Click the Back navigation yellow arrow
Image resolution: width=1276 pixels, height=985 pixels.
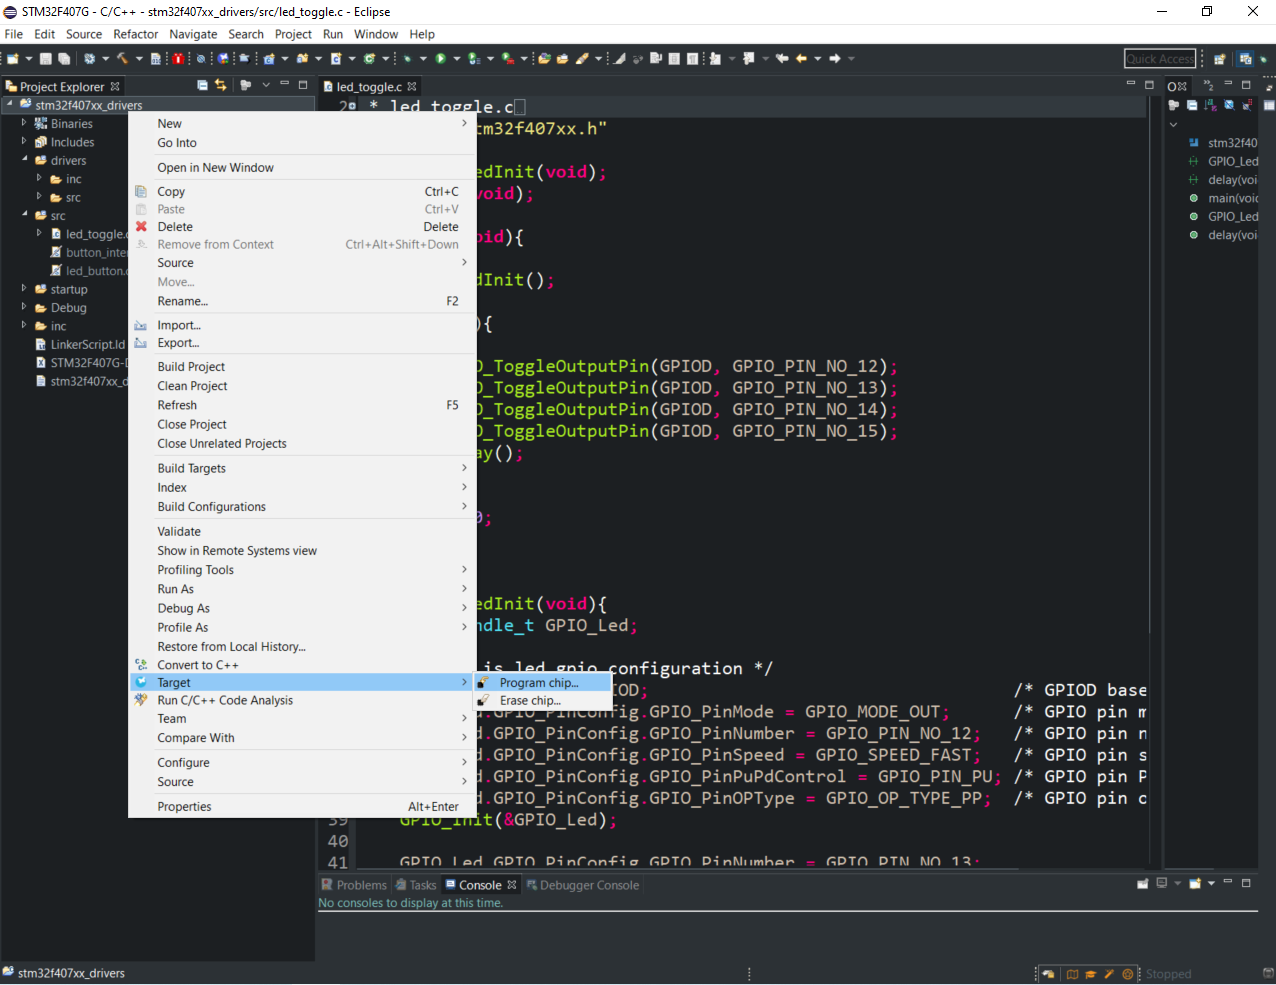(801, 59)
